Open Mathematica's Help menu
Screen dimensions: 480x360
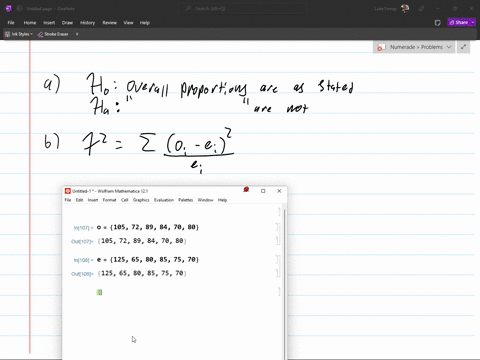coord(222,200)
